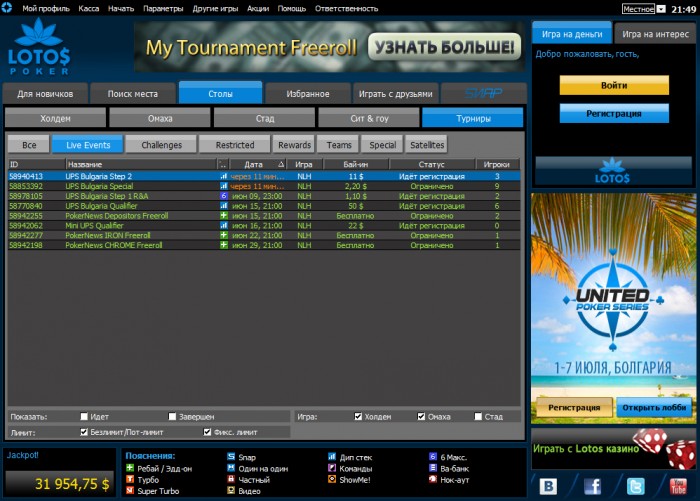Click the Ребай / Эдд-он legend icon
Image resolution: width=700 pixels, height=501 pixels.
click(130, 468)
